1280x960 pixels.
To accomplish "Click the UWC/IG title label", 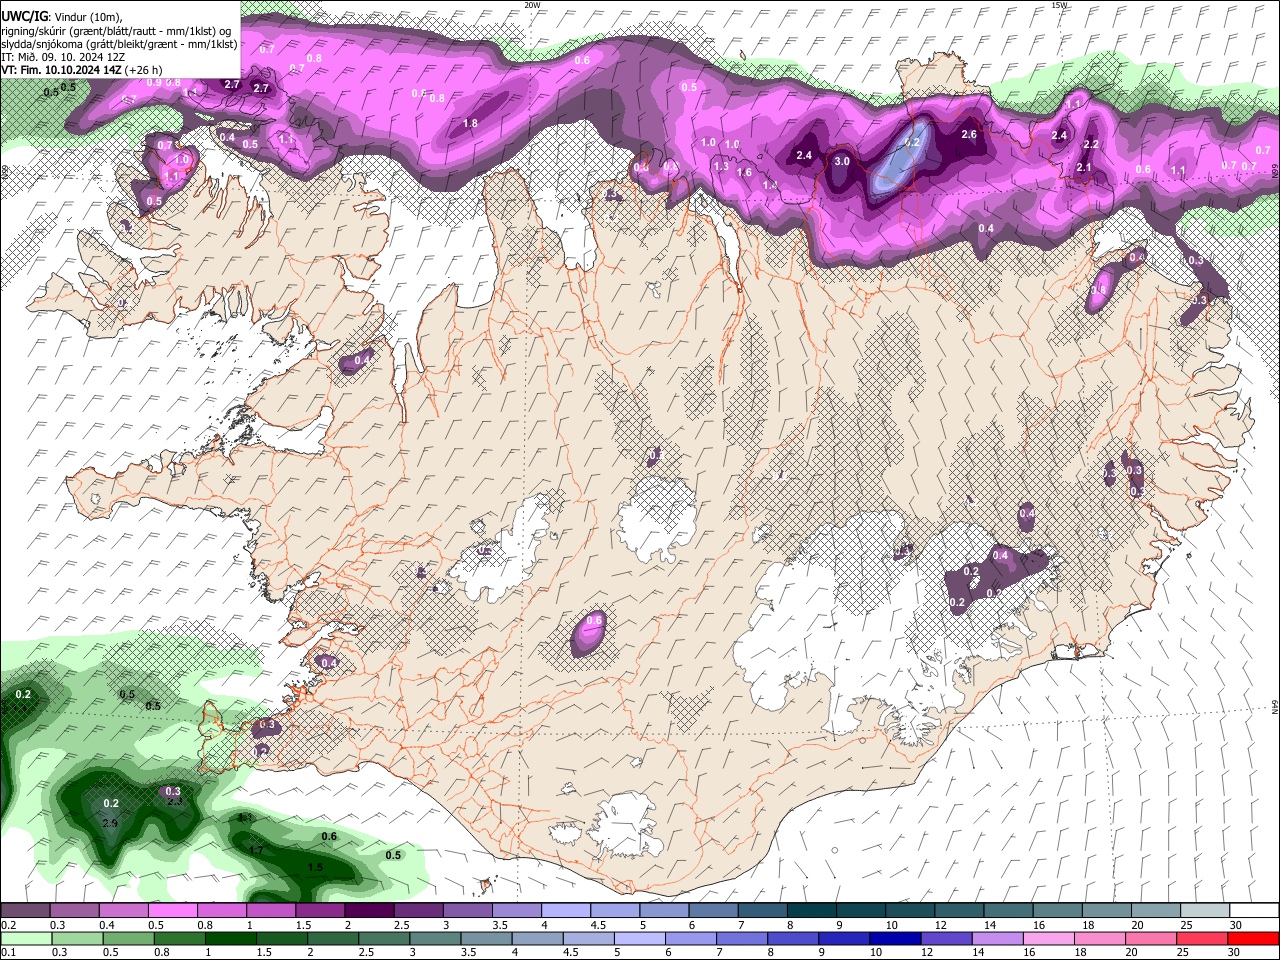I will 23,17.
